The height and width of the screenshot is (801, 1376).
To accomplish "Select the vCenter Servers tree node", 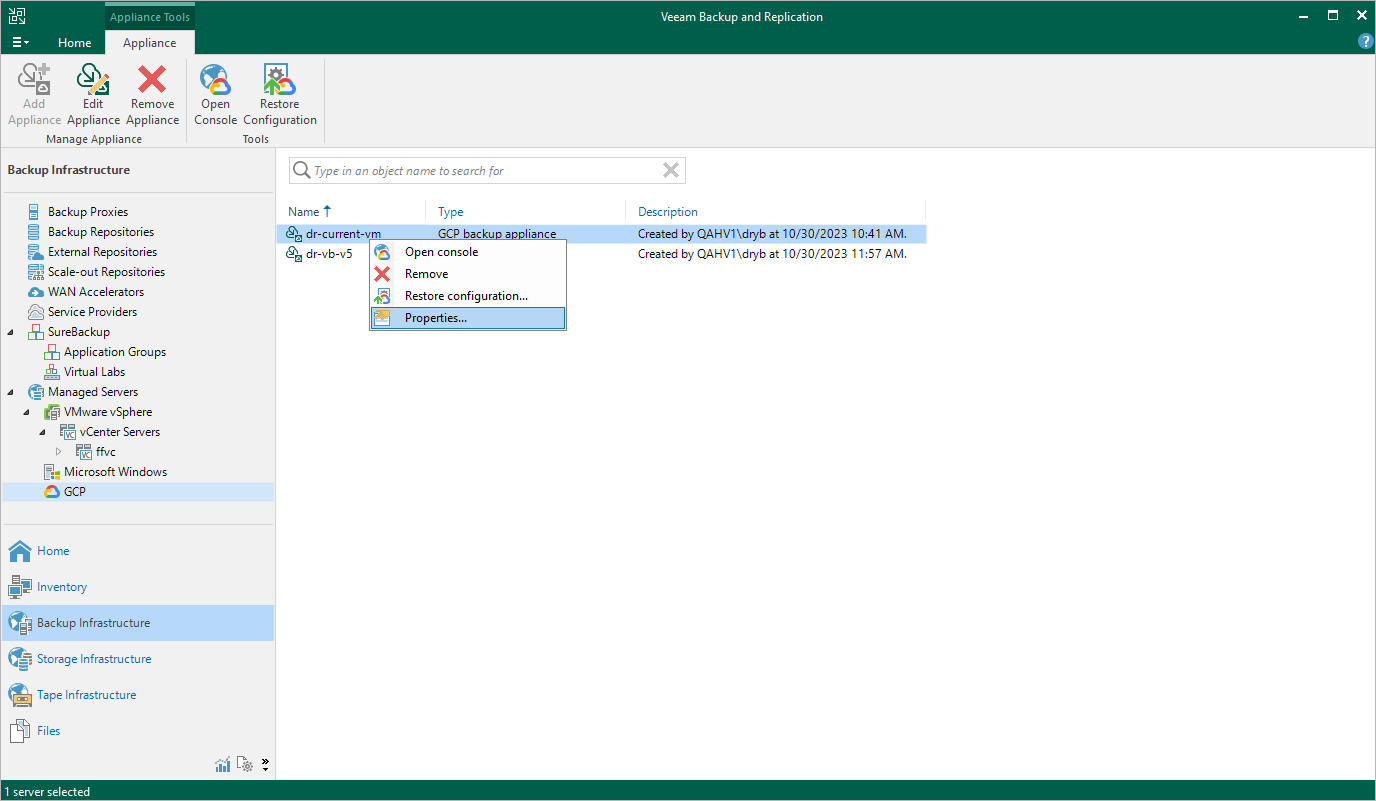I will tap(120, 432).
